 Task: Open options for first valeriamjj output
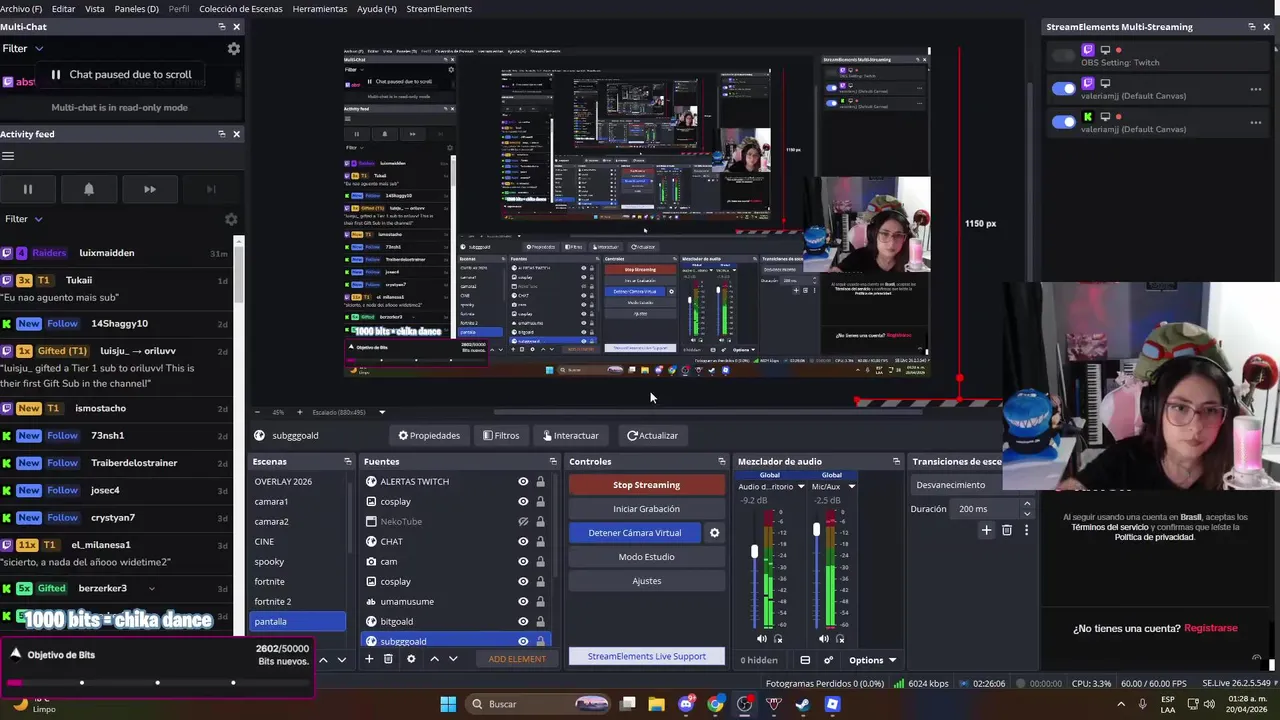click(1256, 89)
